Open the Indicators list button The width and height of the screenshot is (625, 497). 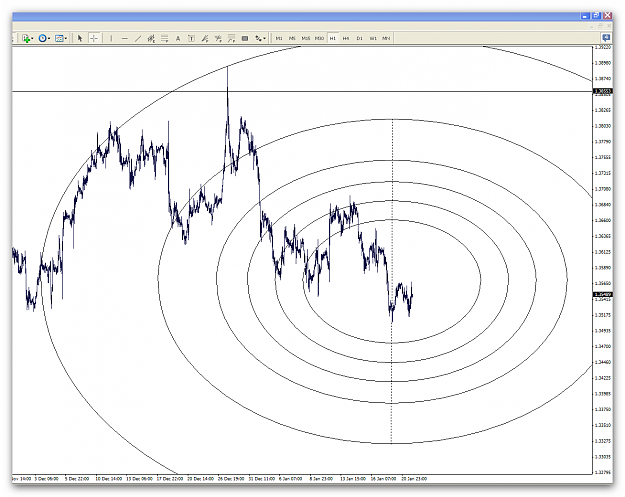pyautogui.click(x=26, y=38)
